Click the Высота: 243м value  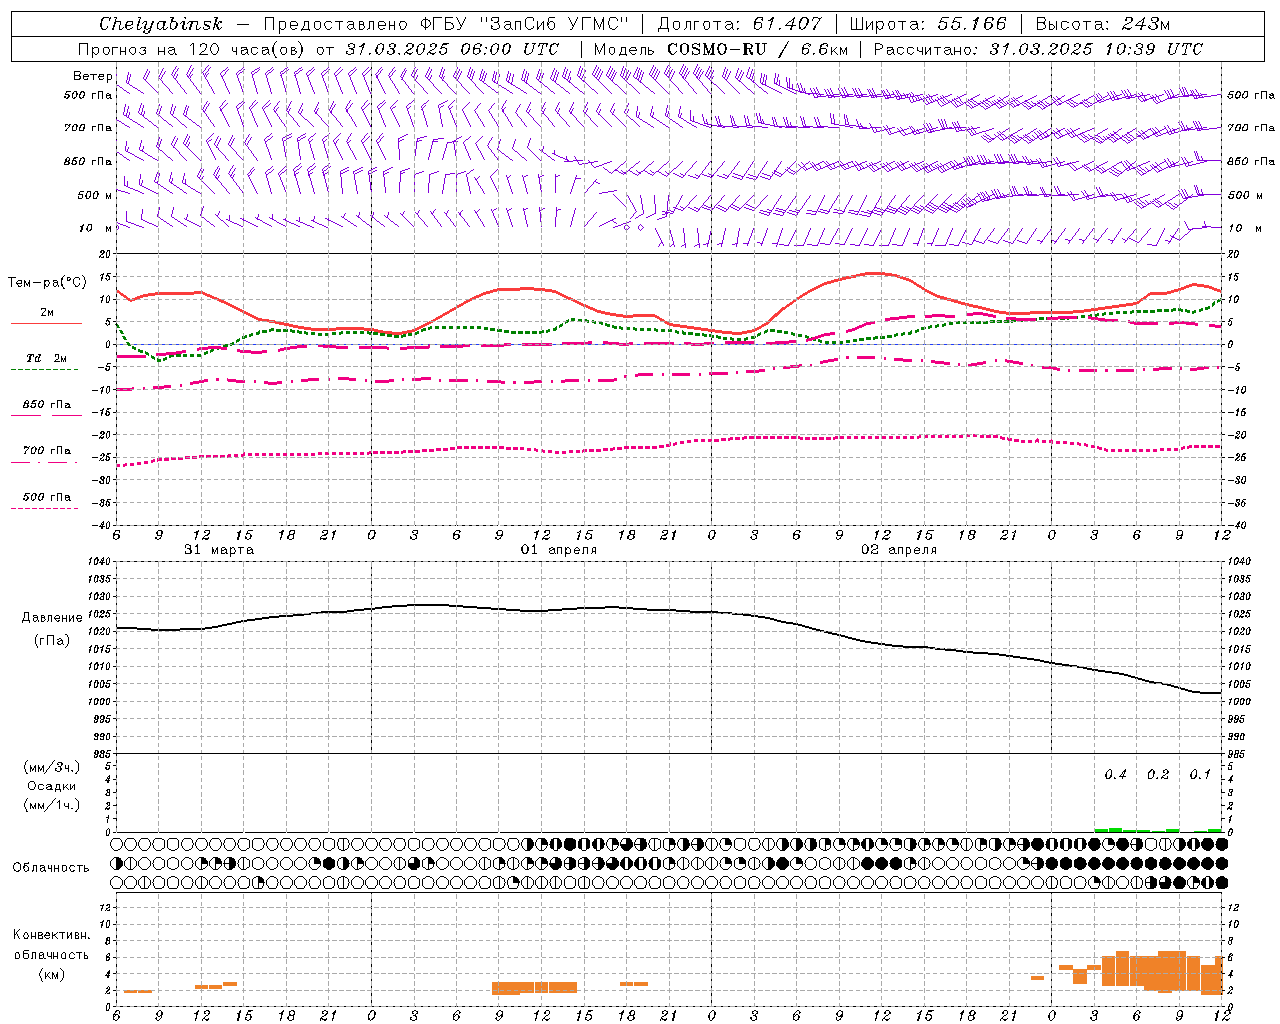1103,24
